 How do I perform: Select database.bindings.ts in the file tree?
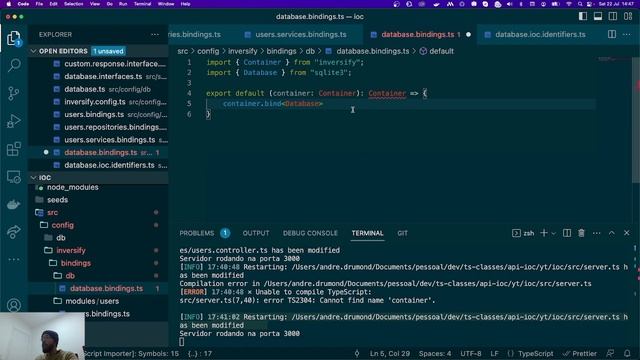coord(106,288)
